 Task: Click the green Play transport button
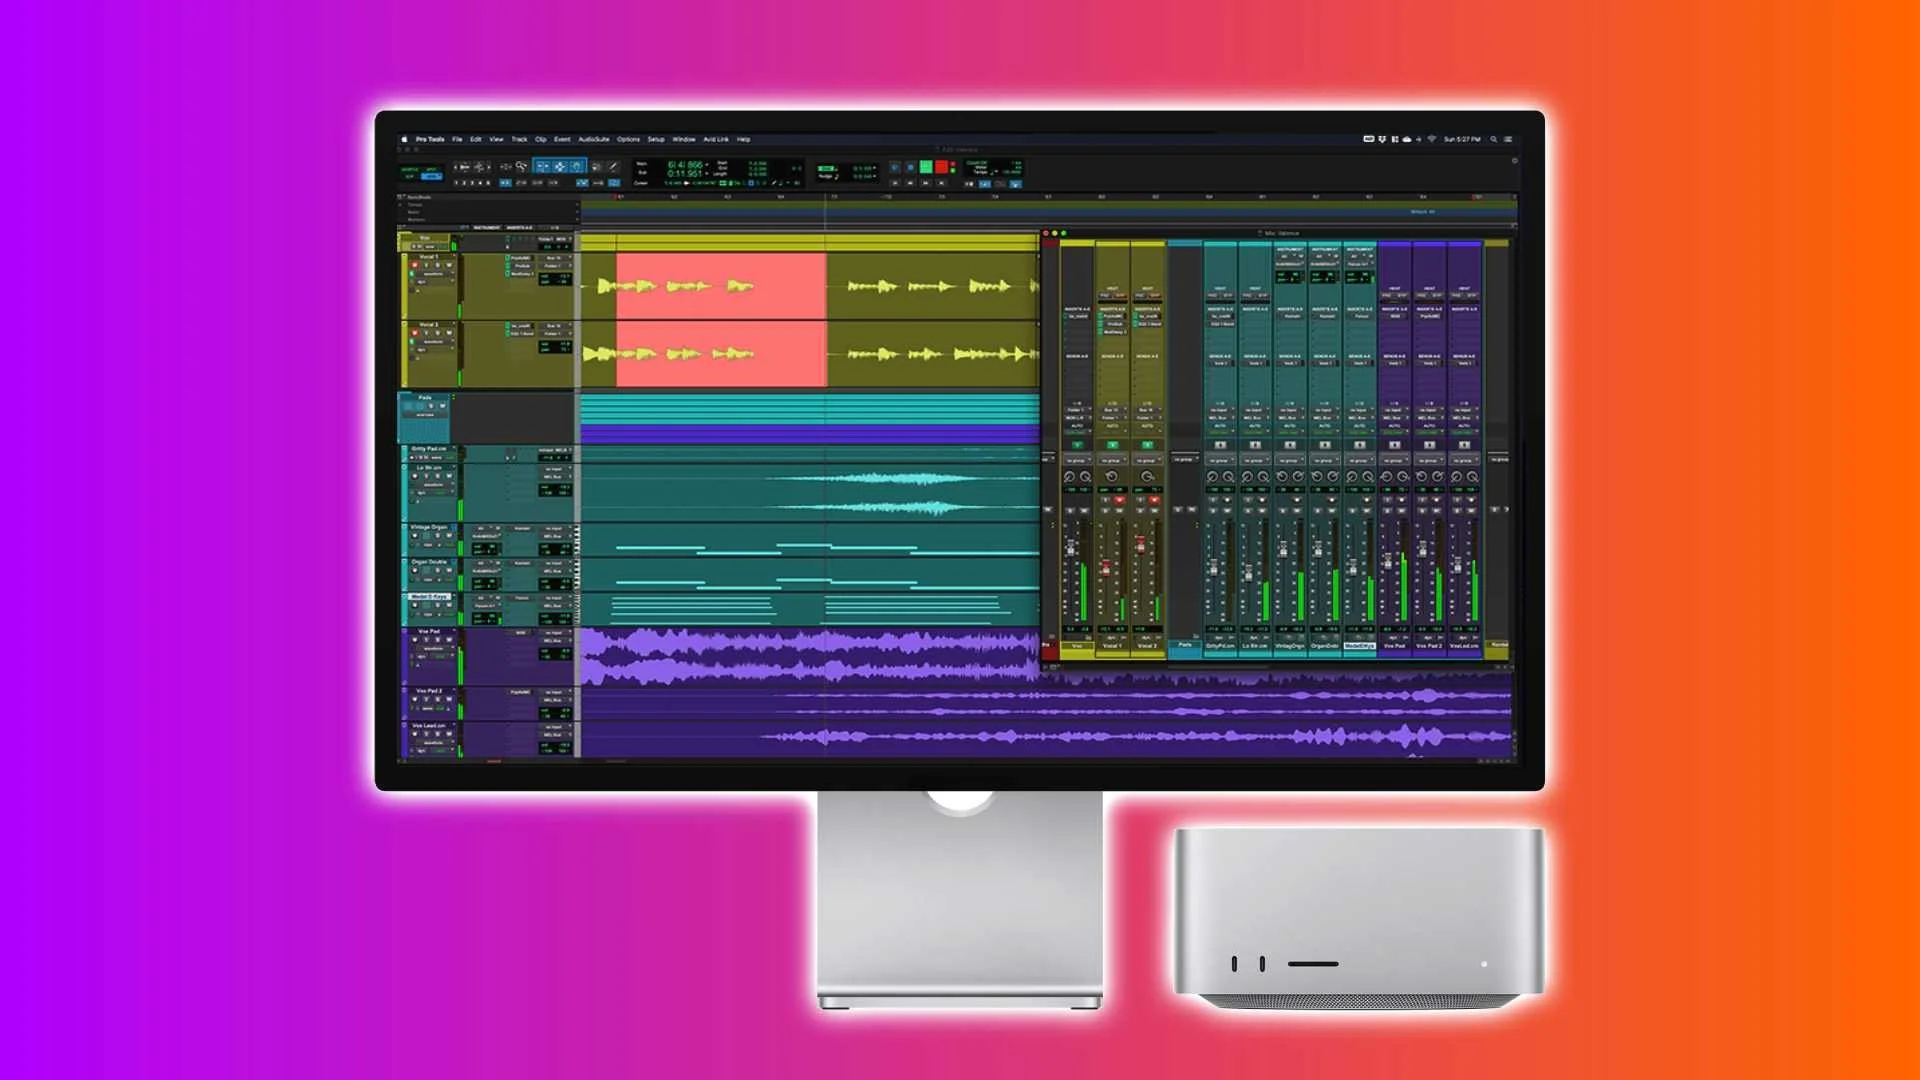926,167
